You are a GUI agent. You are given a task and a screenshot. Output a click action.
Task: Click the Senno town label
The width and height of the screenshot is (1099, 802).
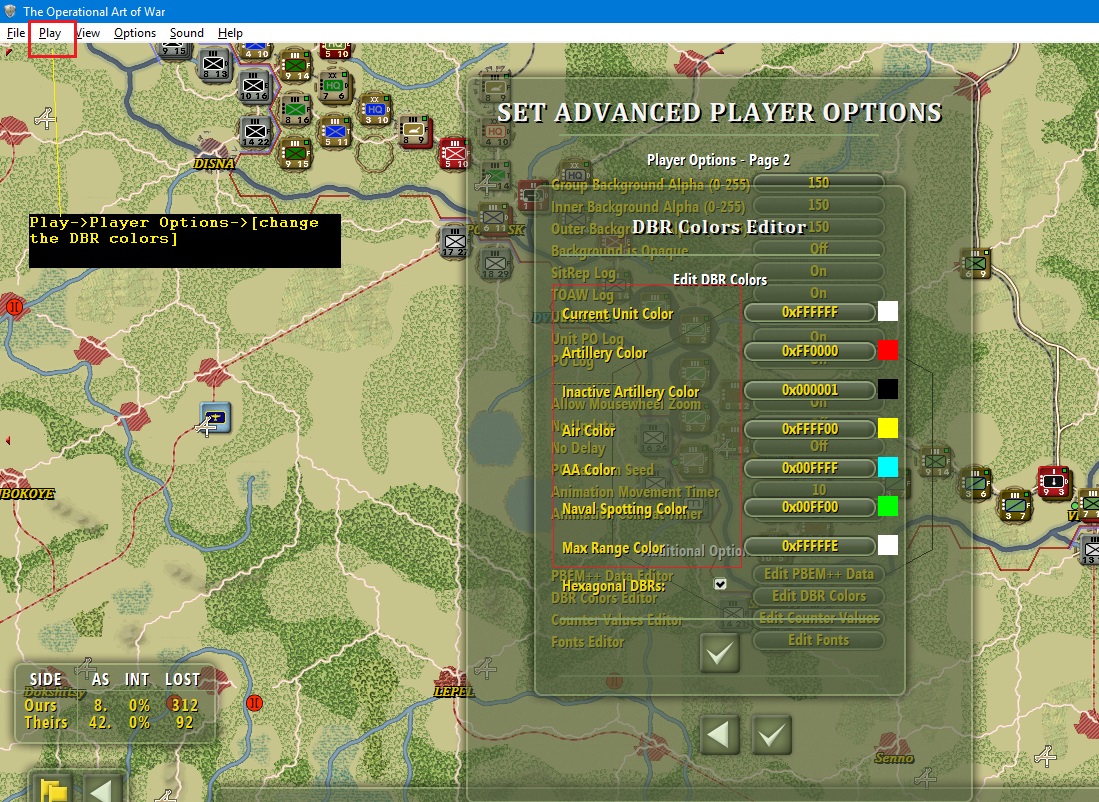(x=894, y=758)
